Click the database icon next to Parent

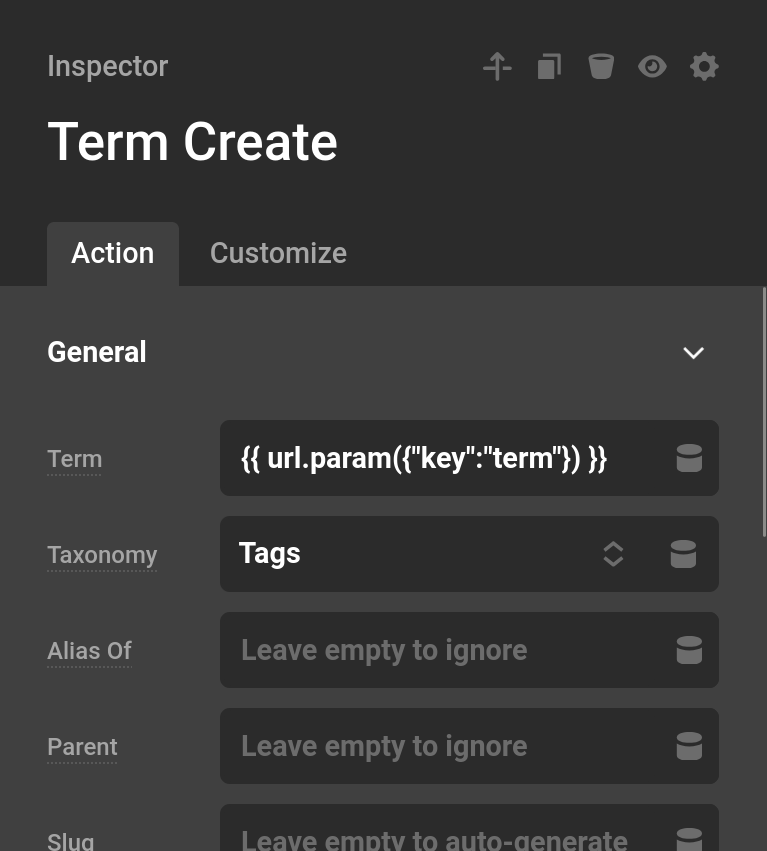689,746
